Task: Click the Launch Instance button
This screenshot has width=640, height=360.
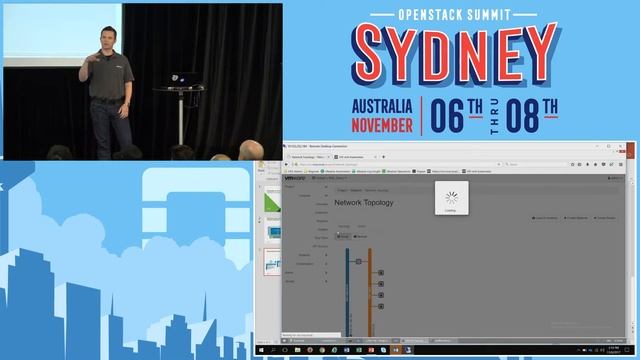Action: pos(544,218)
